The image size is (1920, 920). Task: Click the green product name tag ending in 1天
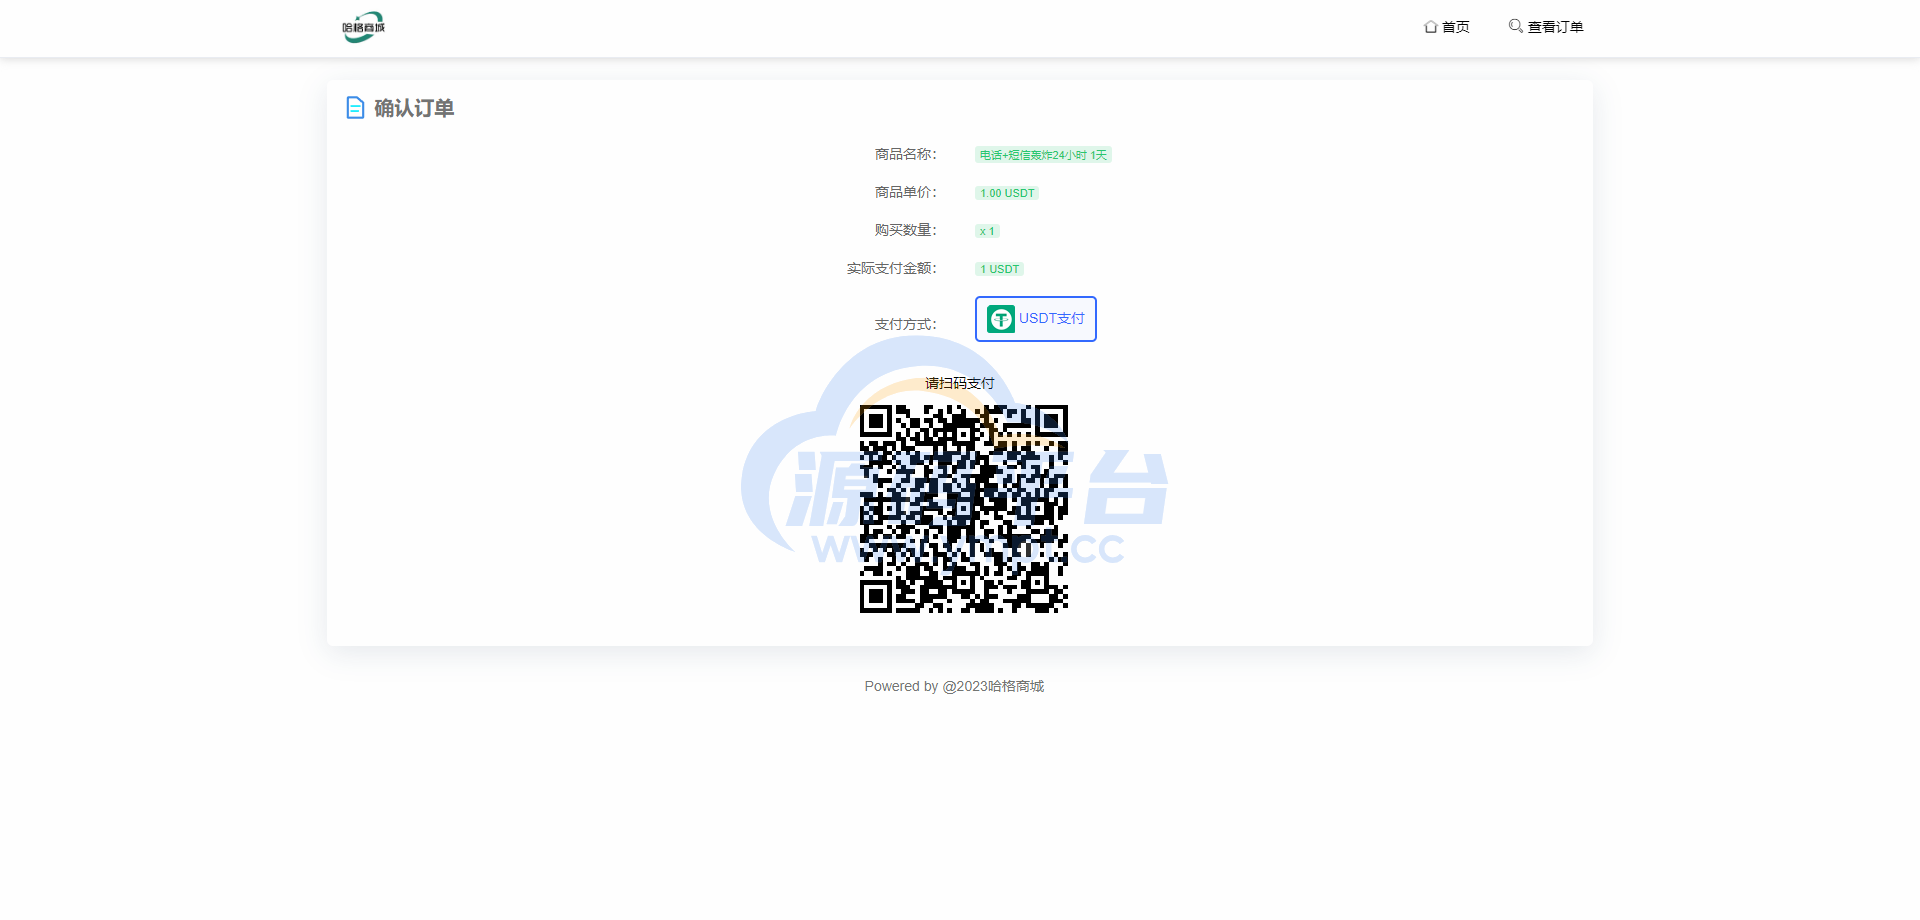[1043, 155]
